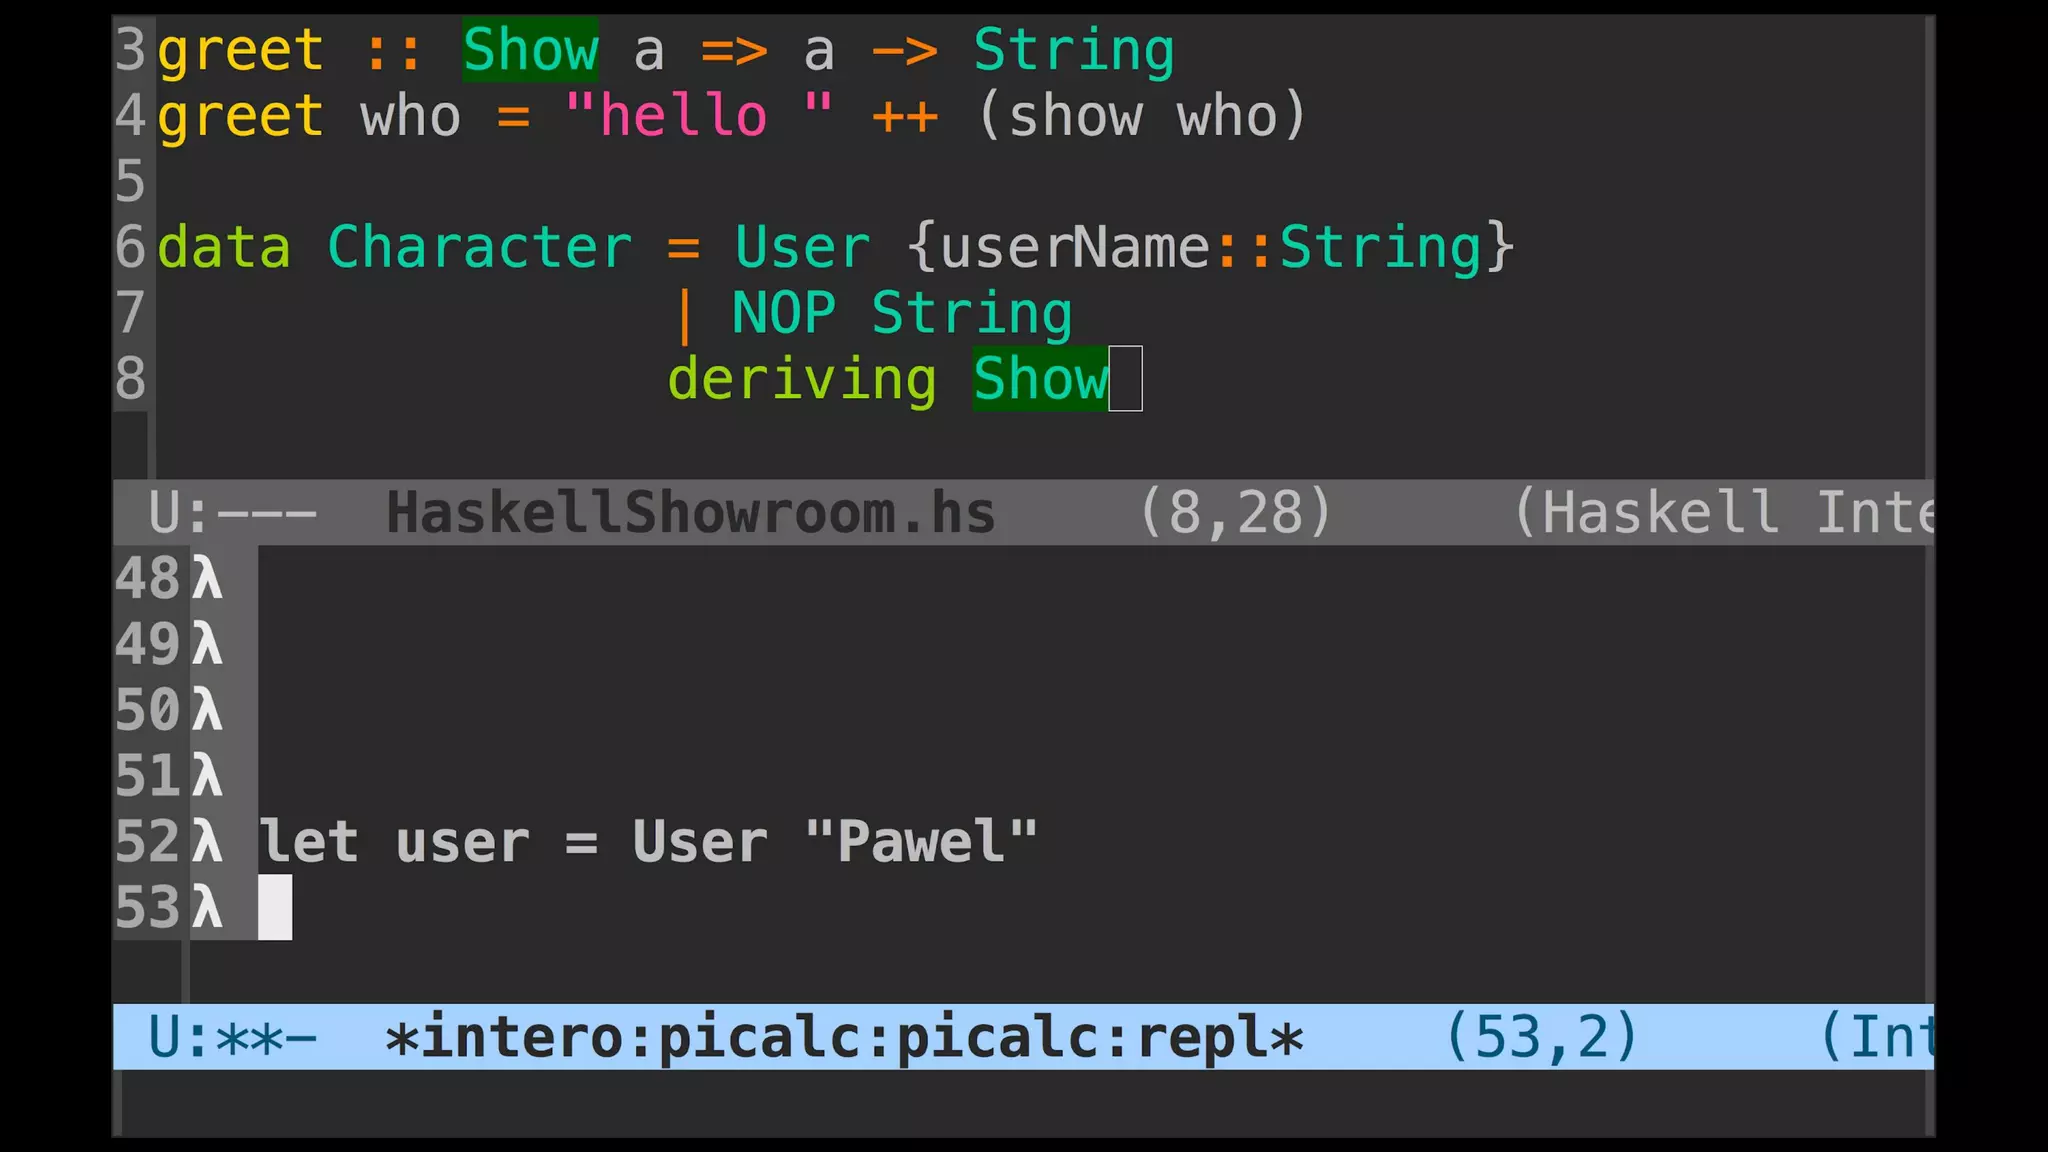Click the U:**- modified status in the REPL mode line

point(232,1036)
